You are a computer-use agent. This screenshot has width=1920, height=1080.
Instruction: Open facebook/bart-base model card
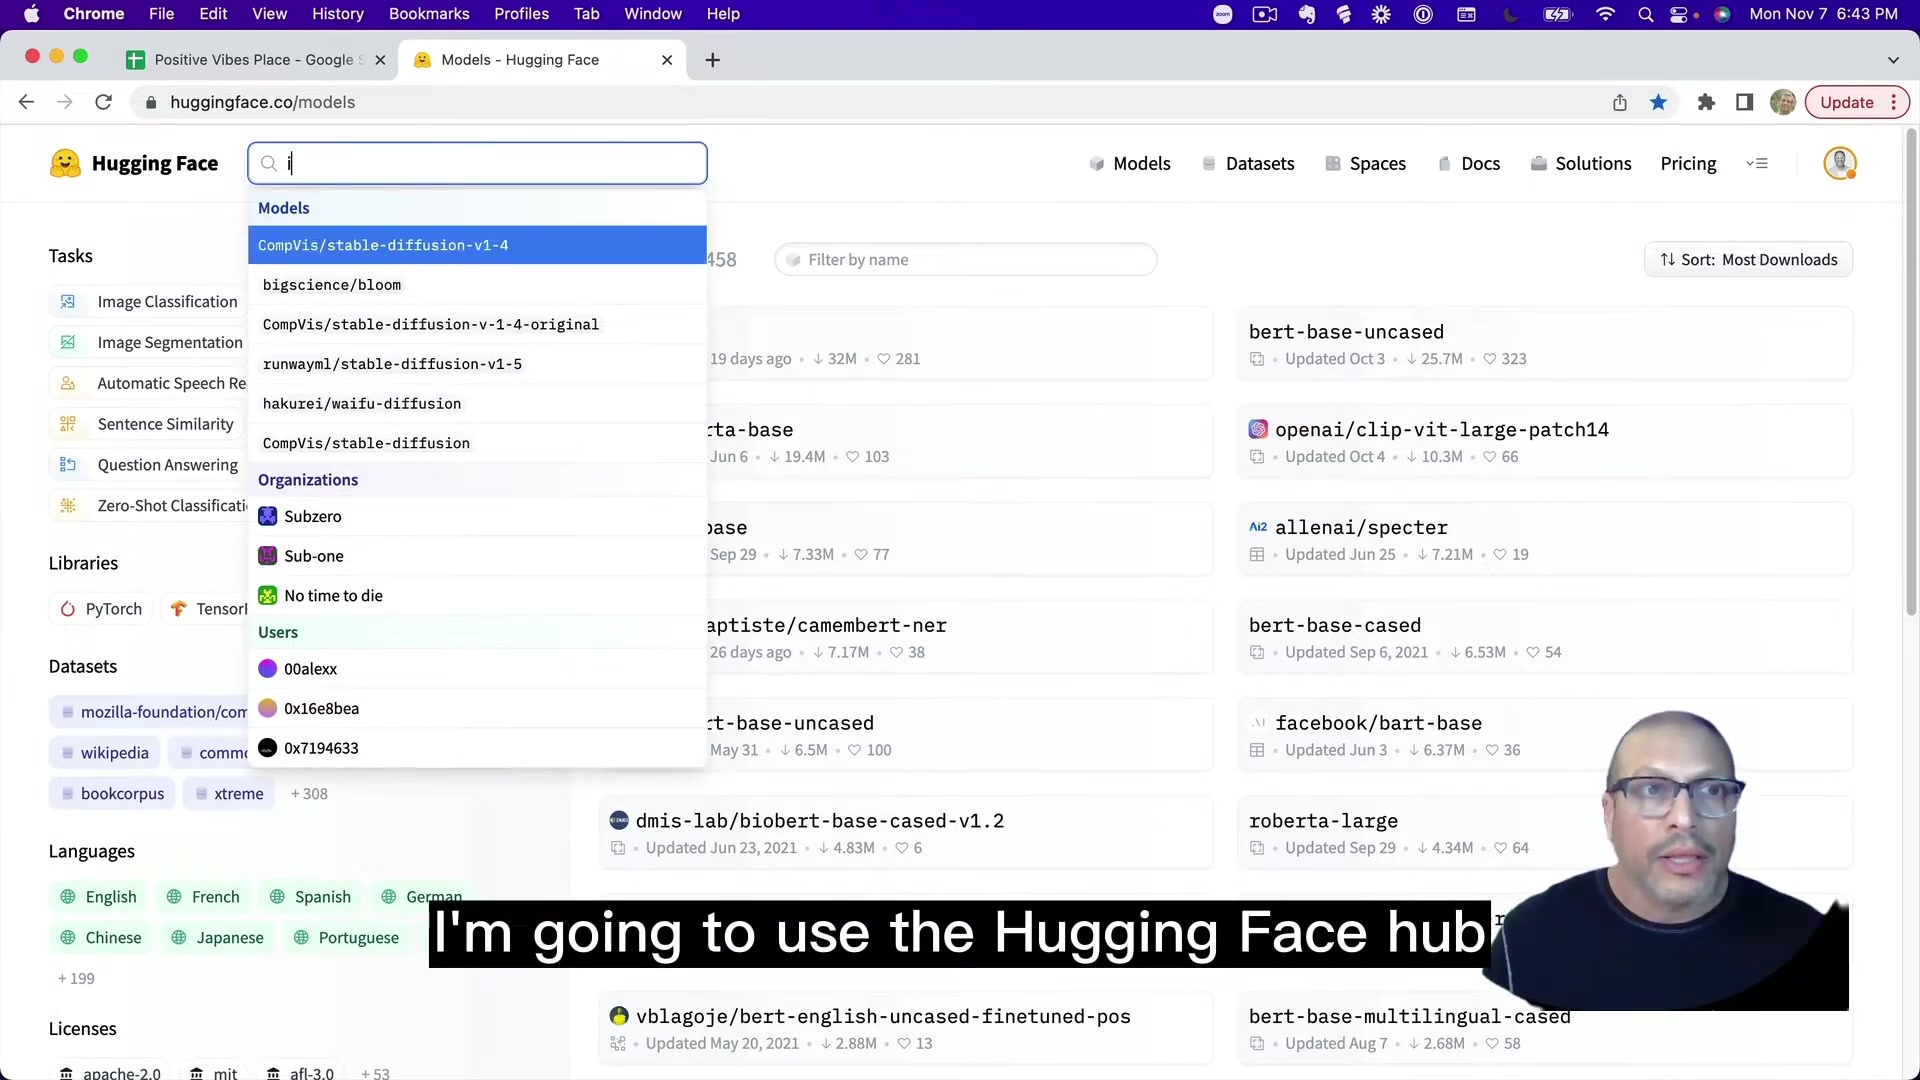[x=1545, y=735]
